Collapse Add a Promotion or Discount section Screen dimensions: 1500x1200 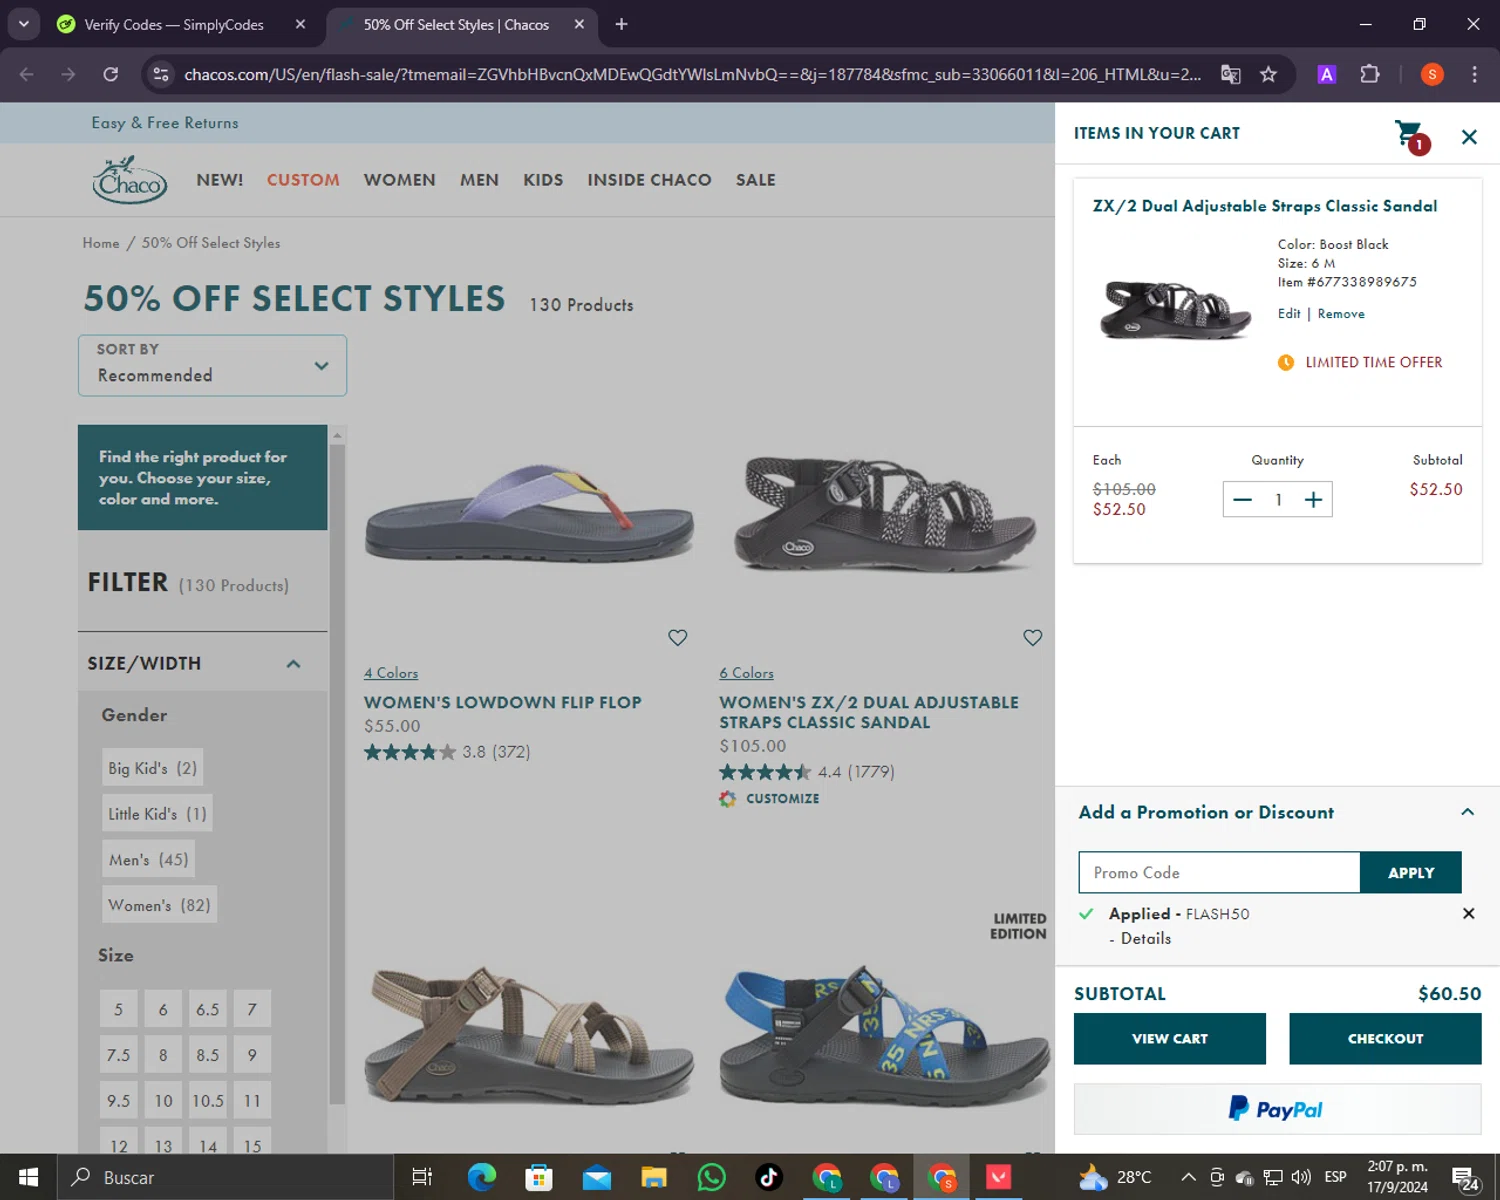(x=1467, y=812)
